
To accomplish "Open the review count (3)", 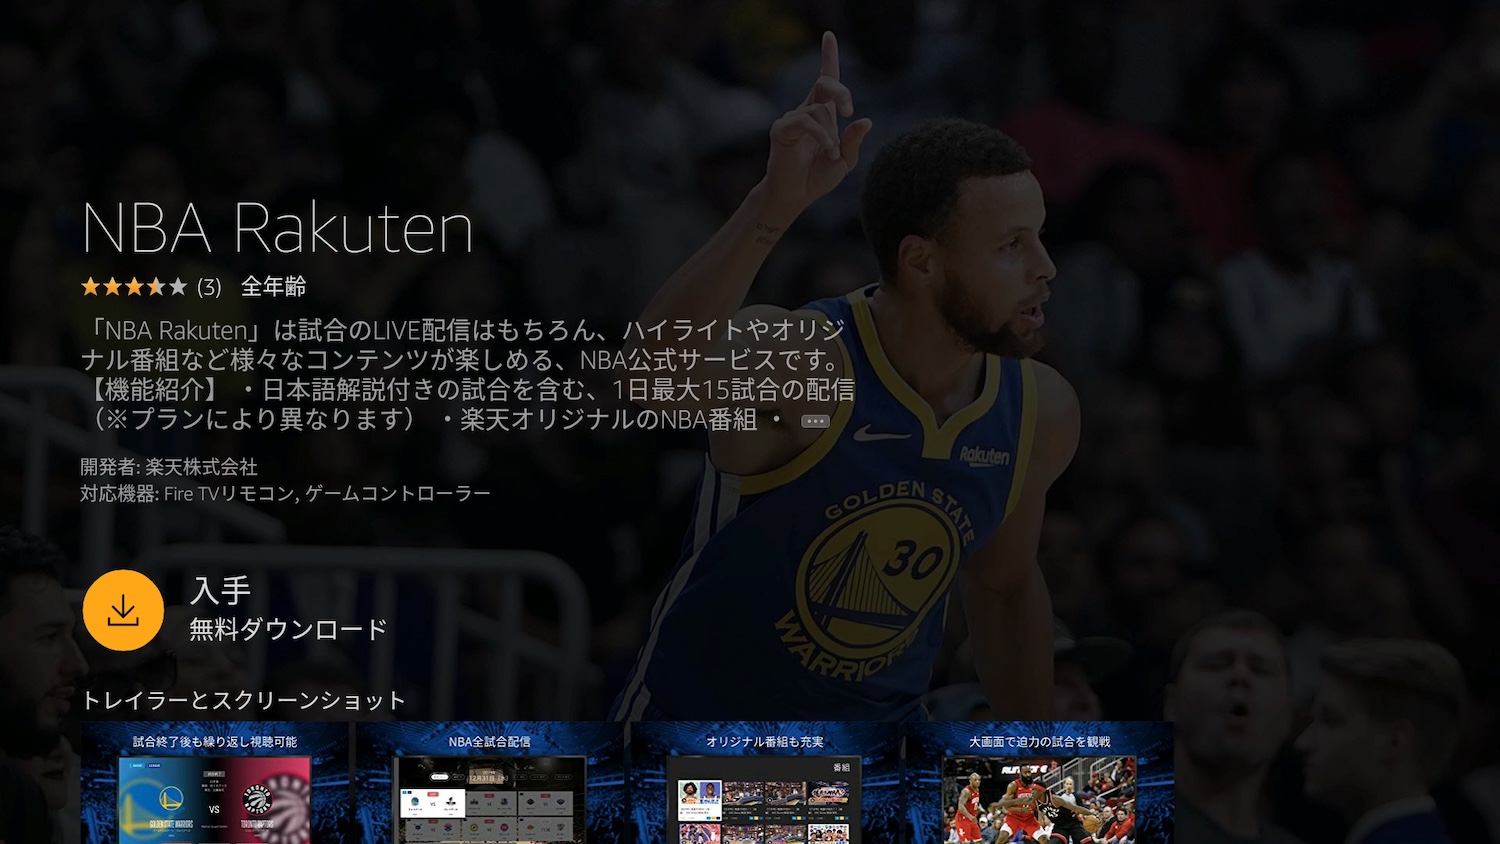I will pos(209,287).
